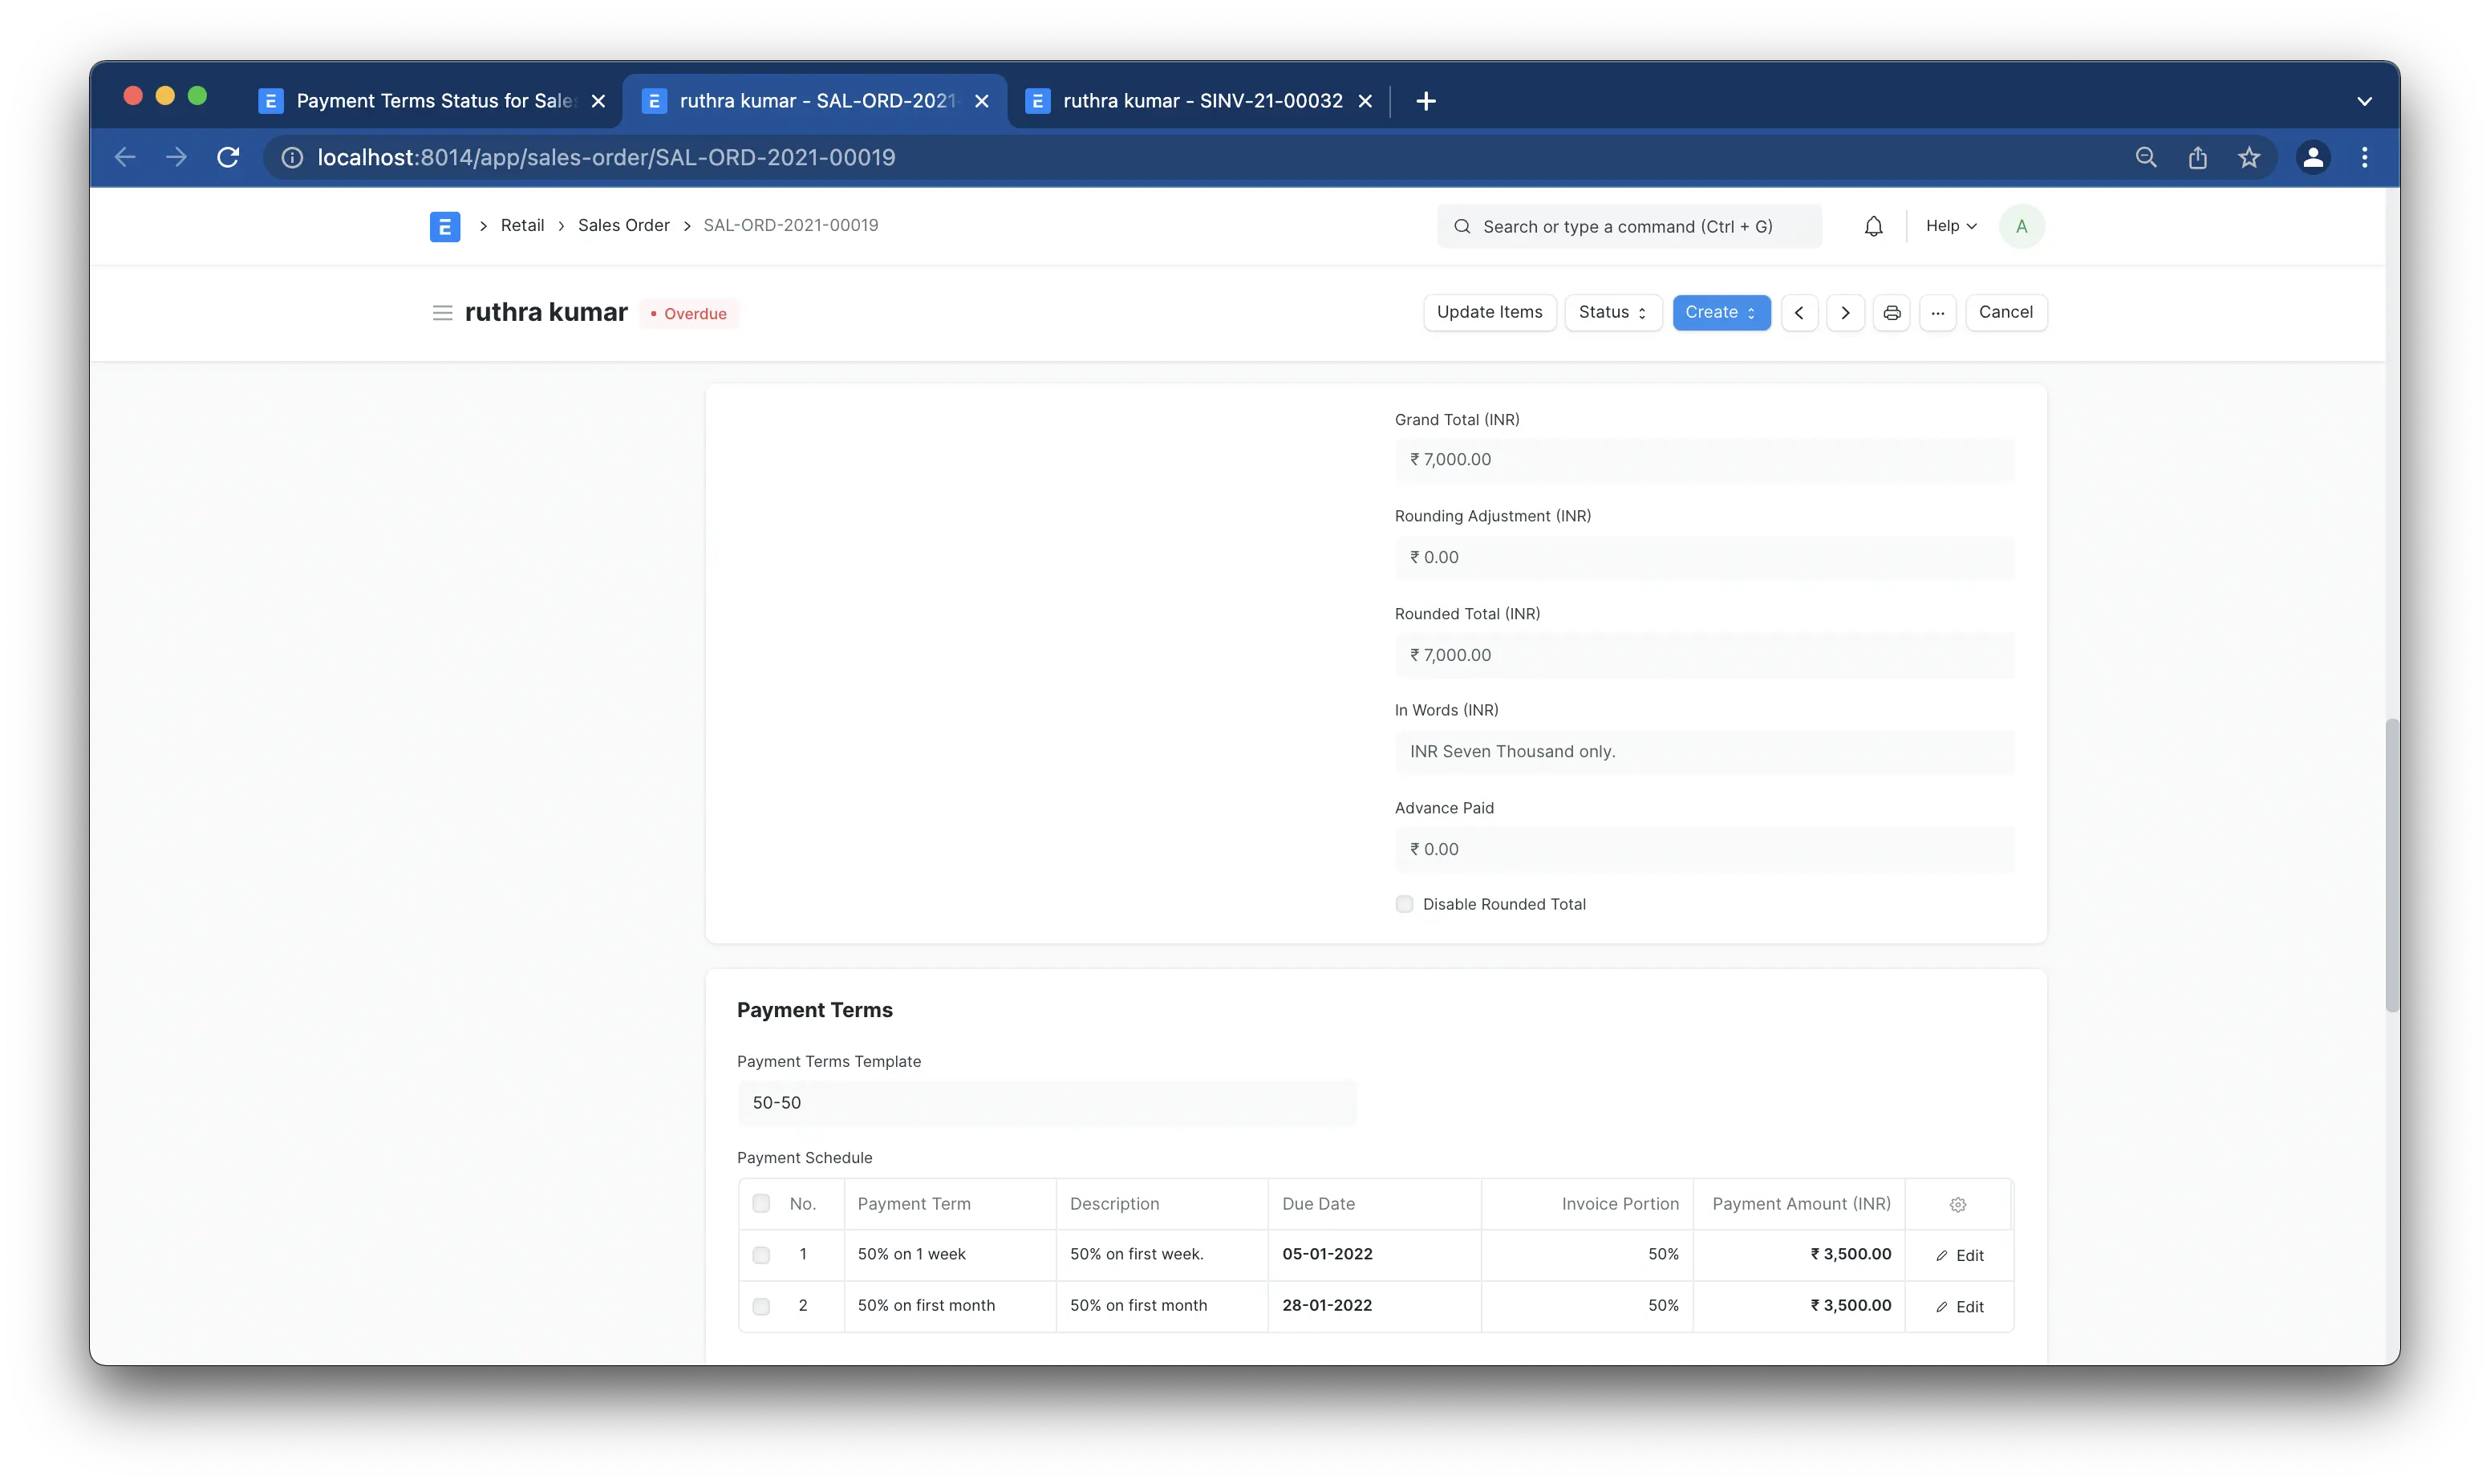Click the printer icon to print order

(1890, 313)
